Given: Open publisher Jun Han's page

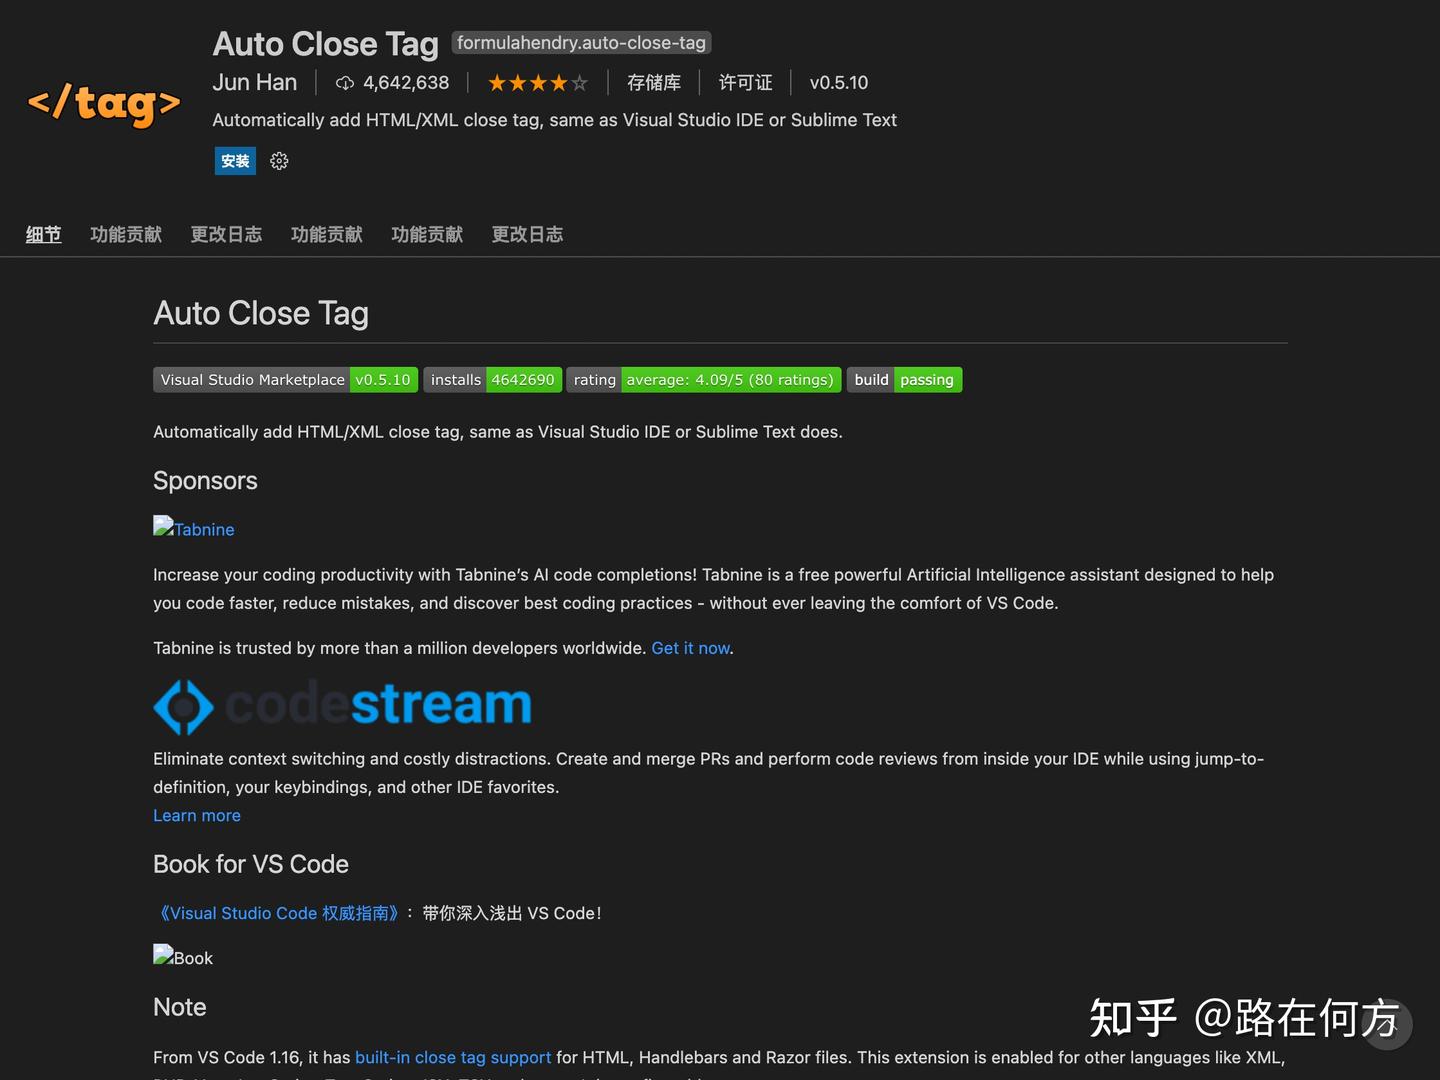Looking at the screenshot, I should [x=255, y=83].
